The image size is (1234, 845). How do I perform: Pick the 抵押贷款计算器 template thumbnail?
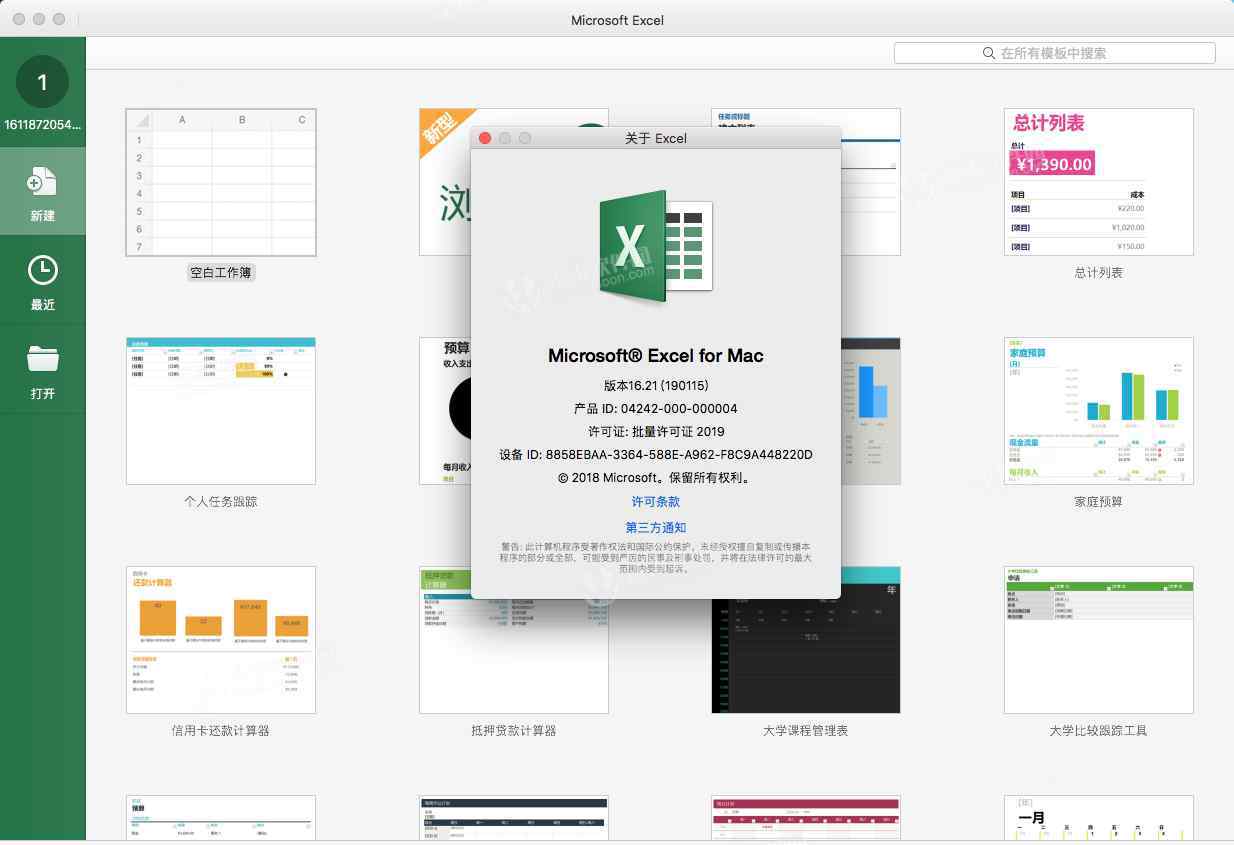[514, 640]
